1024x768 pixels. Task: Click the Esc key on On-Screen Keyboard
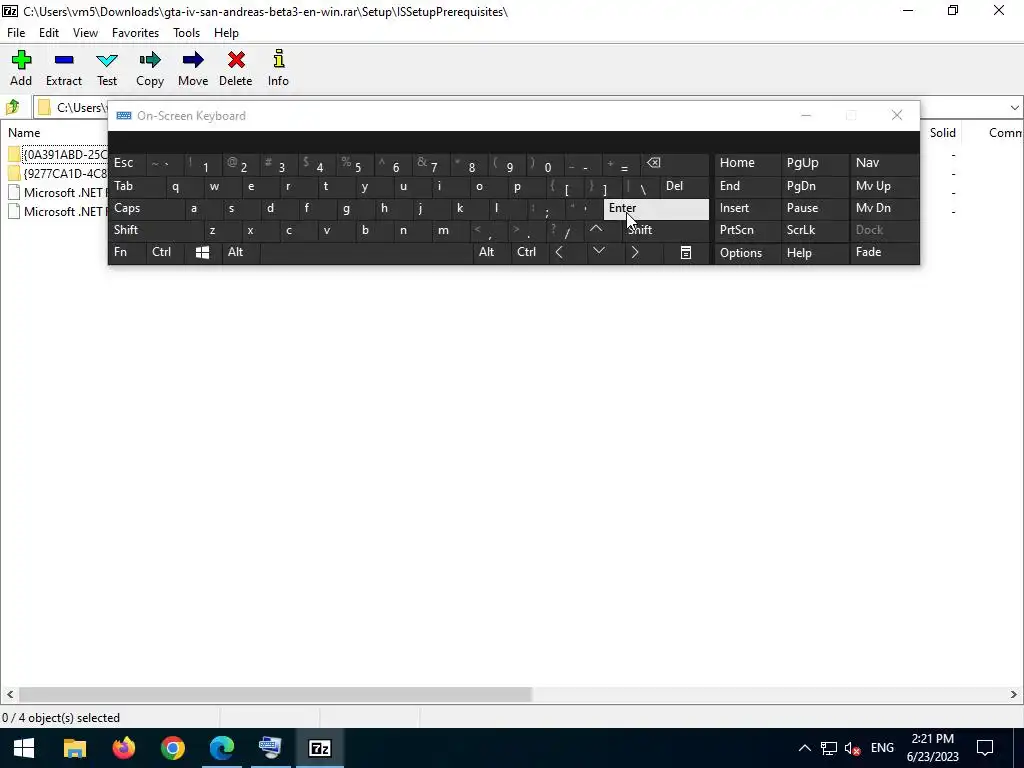(x=127, y=163)
